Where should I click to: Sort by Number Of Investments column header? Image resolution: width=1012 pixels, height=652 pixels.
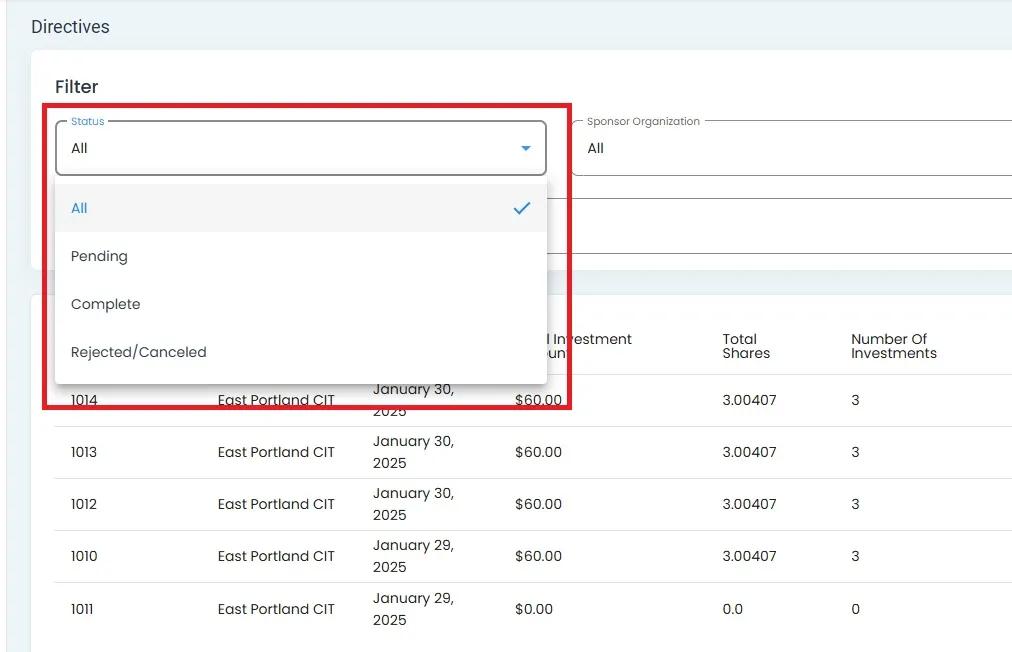893,346
